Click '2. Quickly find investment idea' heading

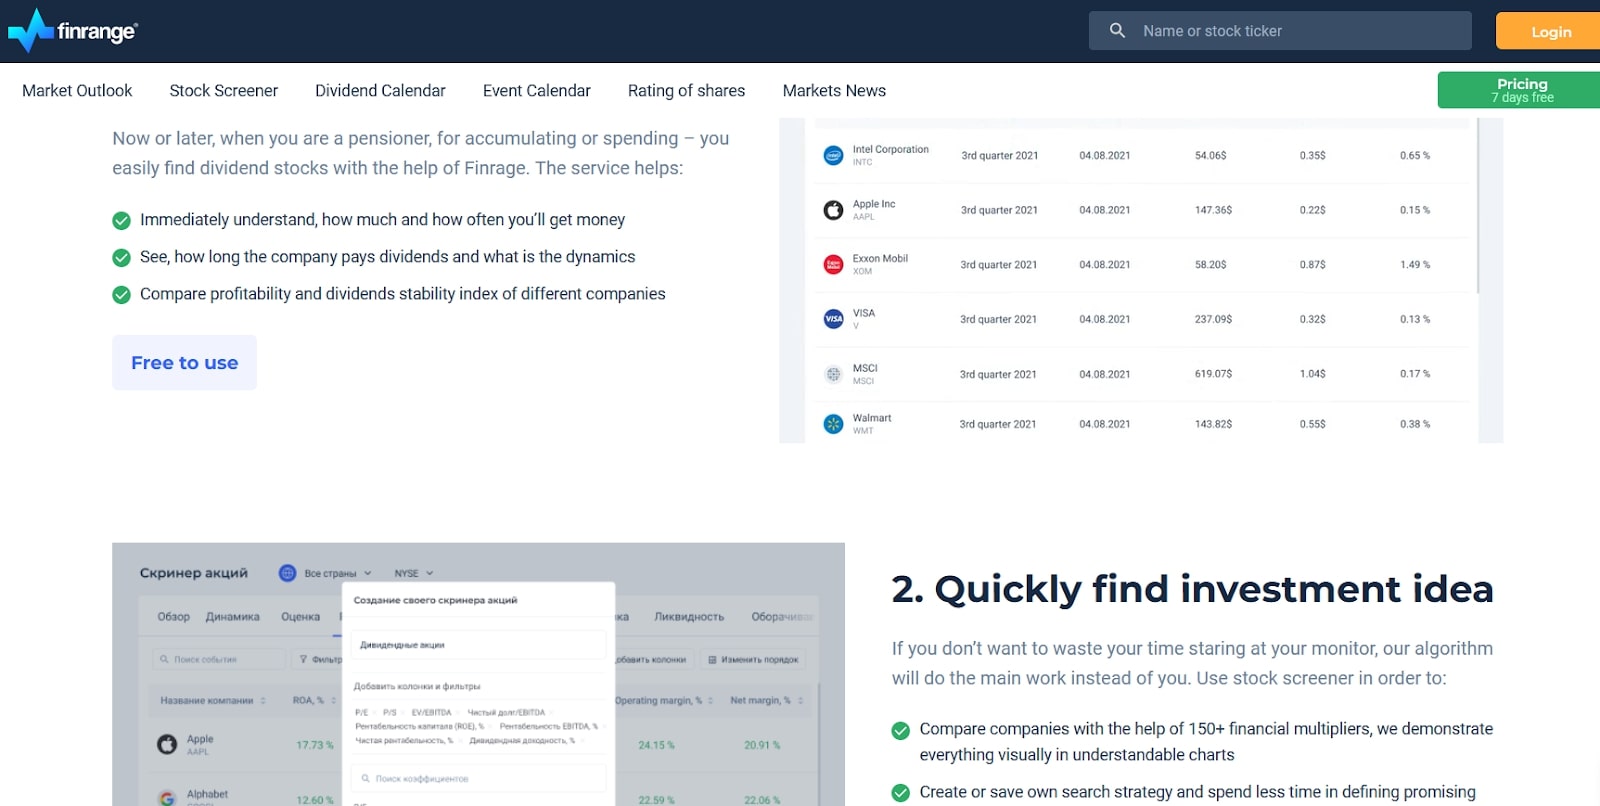pos(1192,589)
